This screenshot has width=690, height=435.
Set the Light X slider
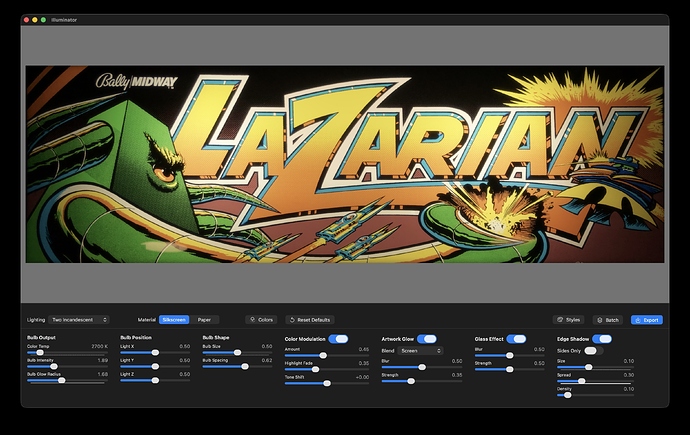(155, 352)
